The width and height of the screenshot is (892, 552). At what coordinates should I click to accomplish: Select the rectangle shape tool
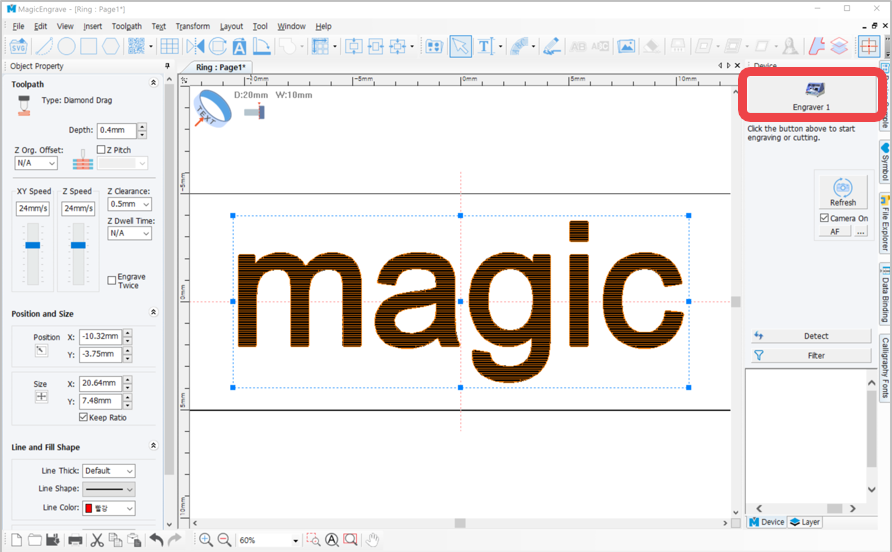click(88, 47)
